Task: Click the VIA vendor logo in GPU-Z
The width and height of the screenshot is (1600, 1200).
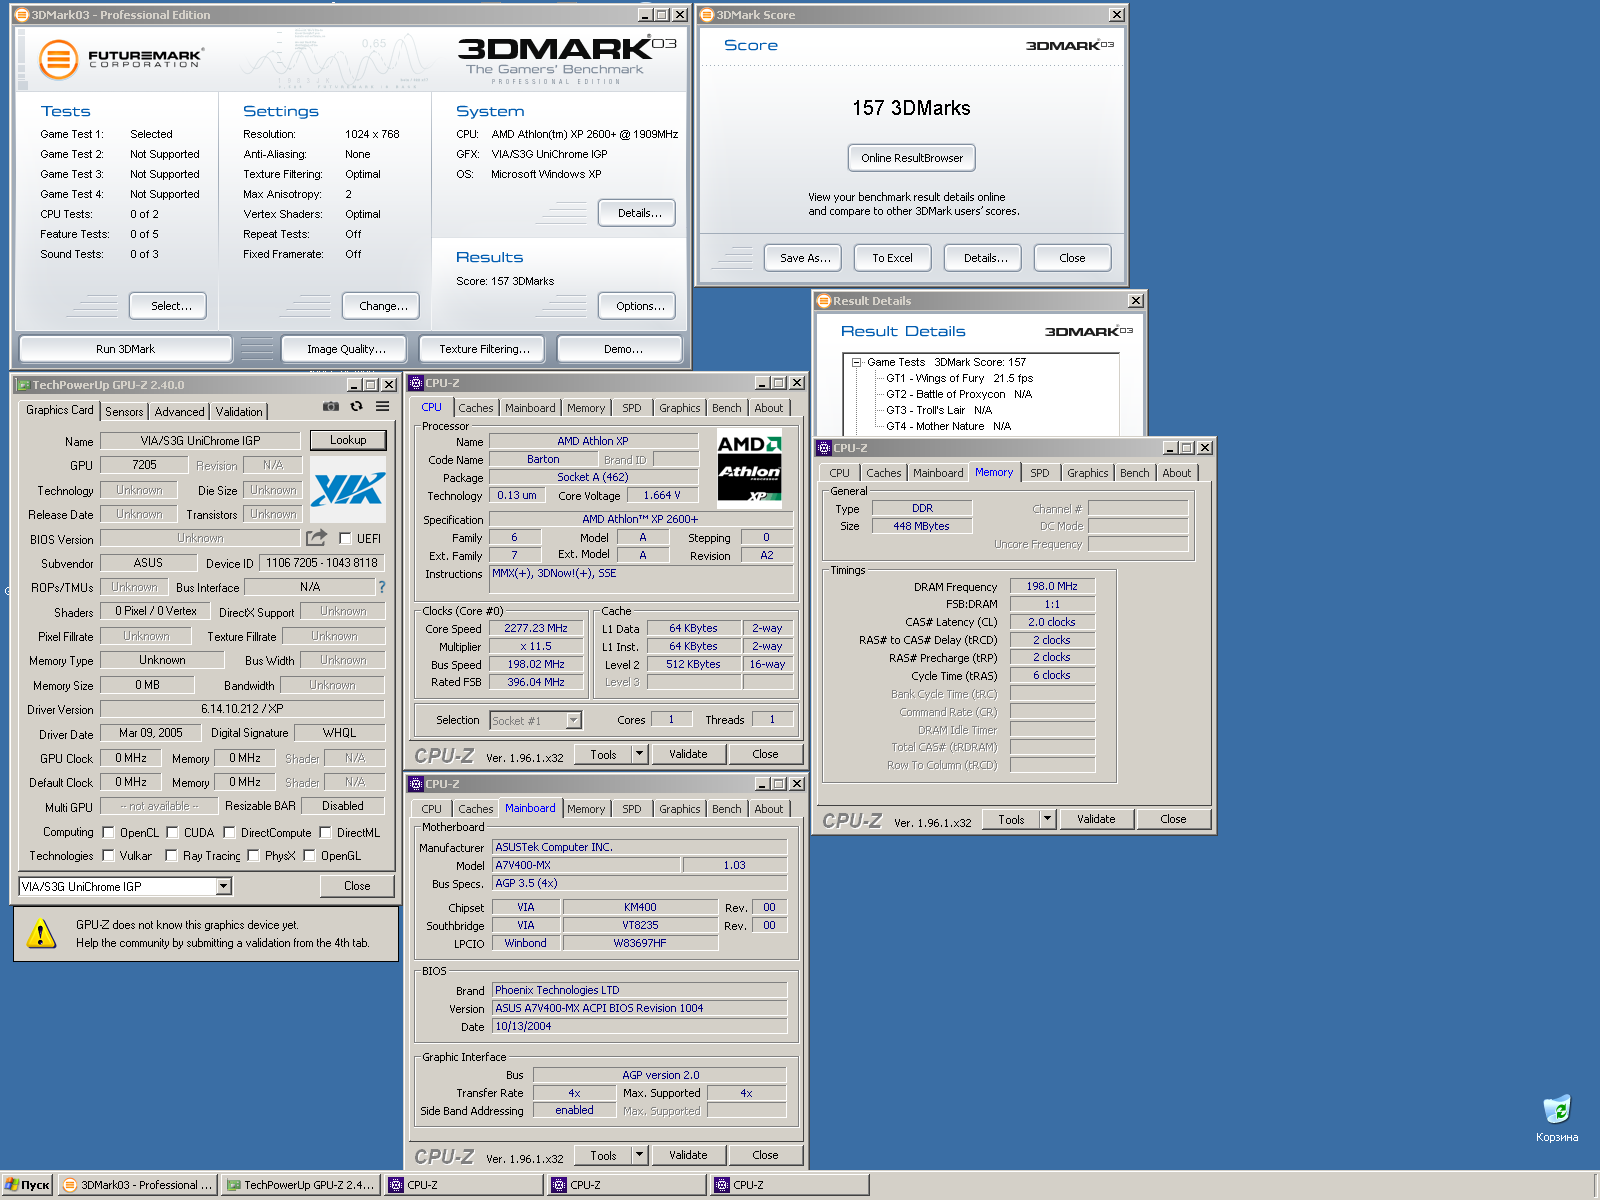Action: click(x=348, y=489)
